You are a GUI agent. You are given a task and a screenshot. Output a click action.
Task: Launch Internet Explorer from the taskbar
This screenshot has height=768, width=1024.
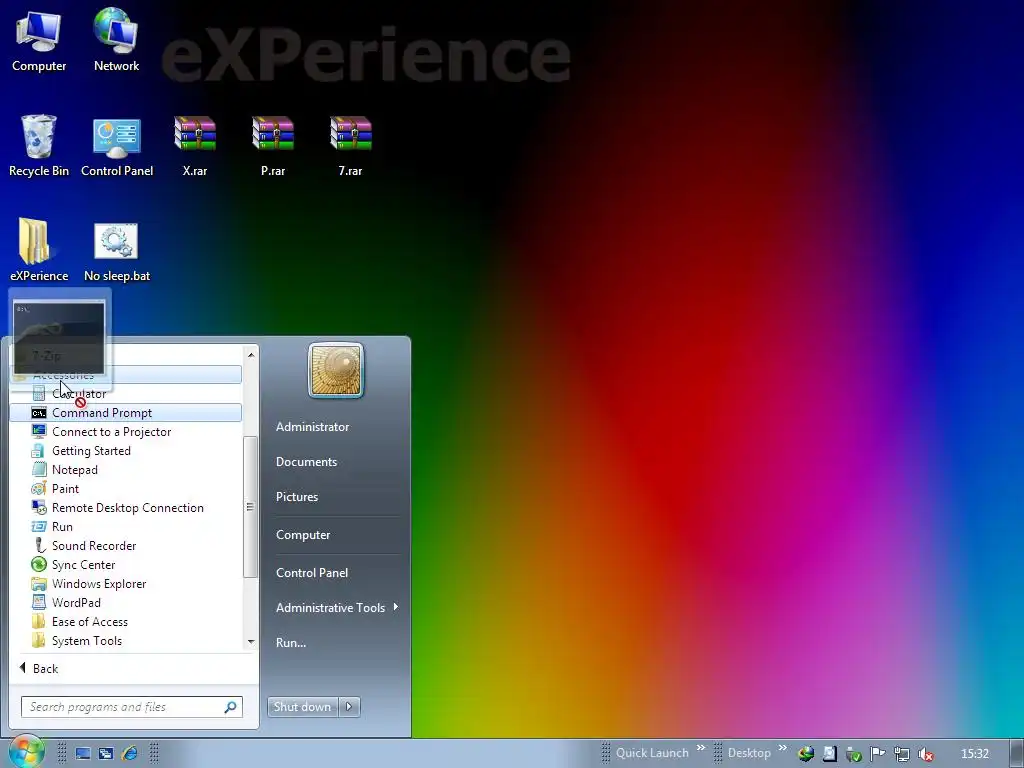(129, 754)
